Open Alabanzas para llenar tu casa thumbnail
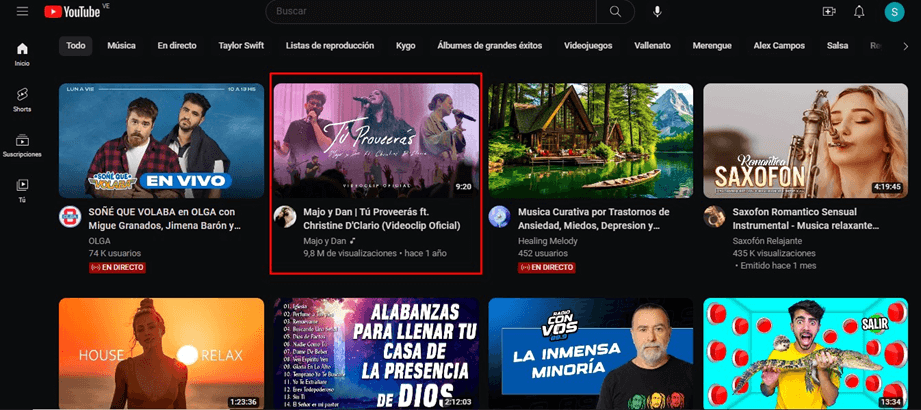Image resolution: width=921 pixels, height=410 pixels. pos(377,354)
